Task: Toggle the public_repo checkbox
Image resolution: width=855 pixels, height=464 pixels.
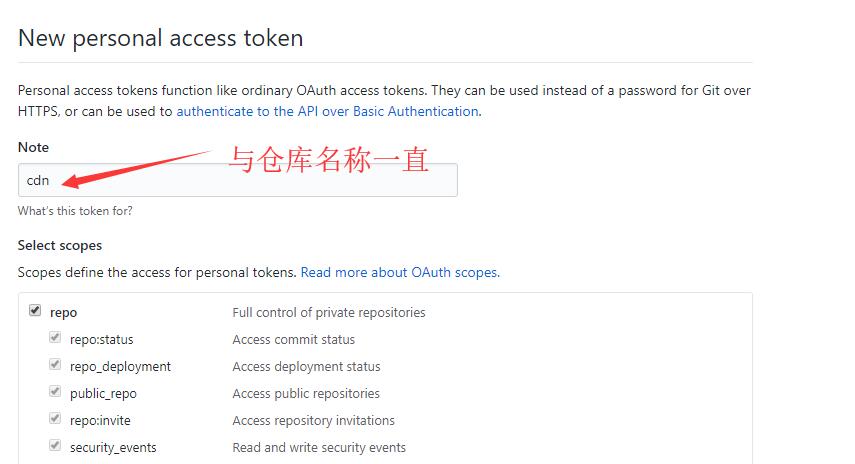Action: click(56, 392)
